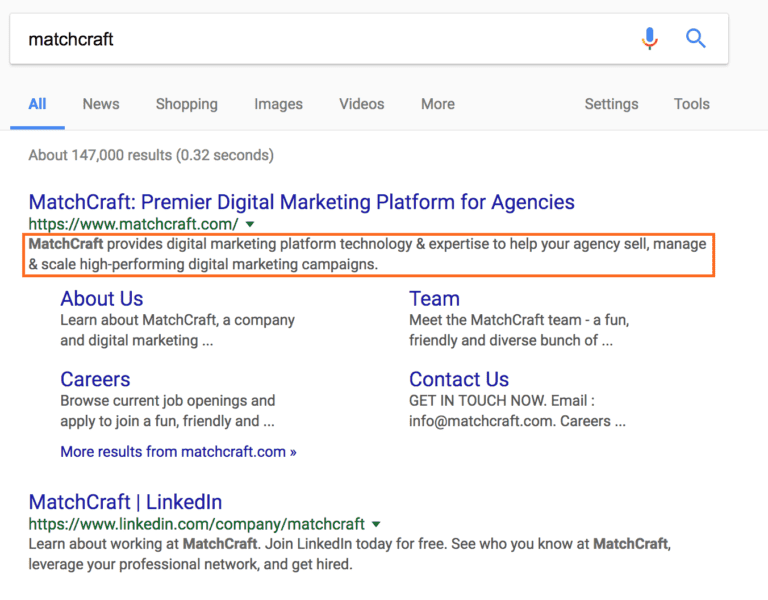Switch to the Images tab
The image size is (768, 600).
[278, 104]
